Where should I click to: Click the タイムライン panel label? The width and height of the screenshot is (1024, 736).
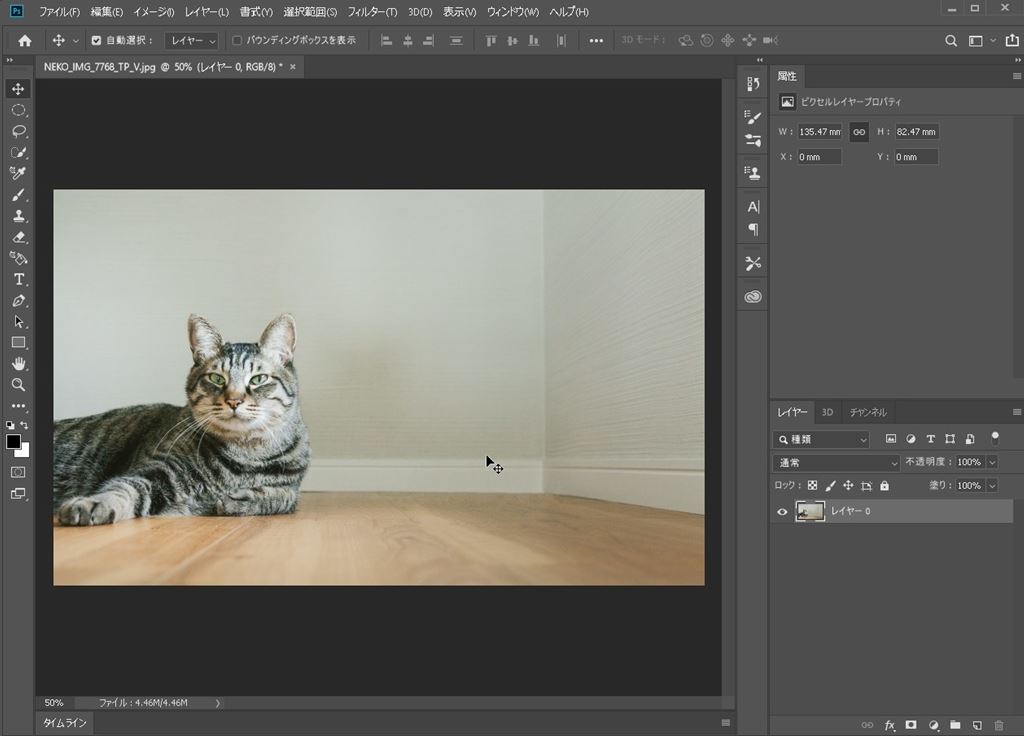65,723
